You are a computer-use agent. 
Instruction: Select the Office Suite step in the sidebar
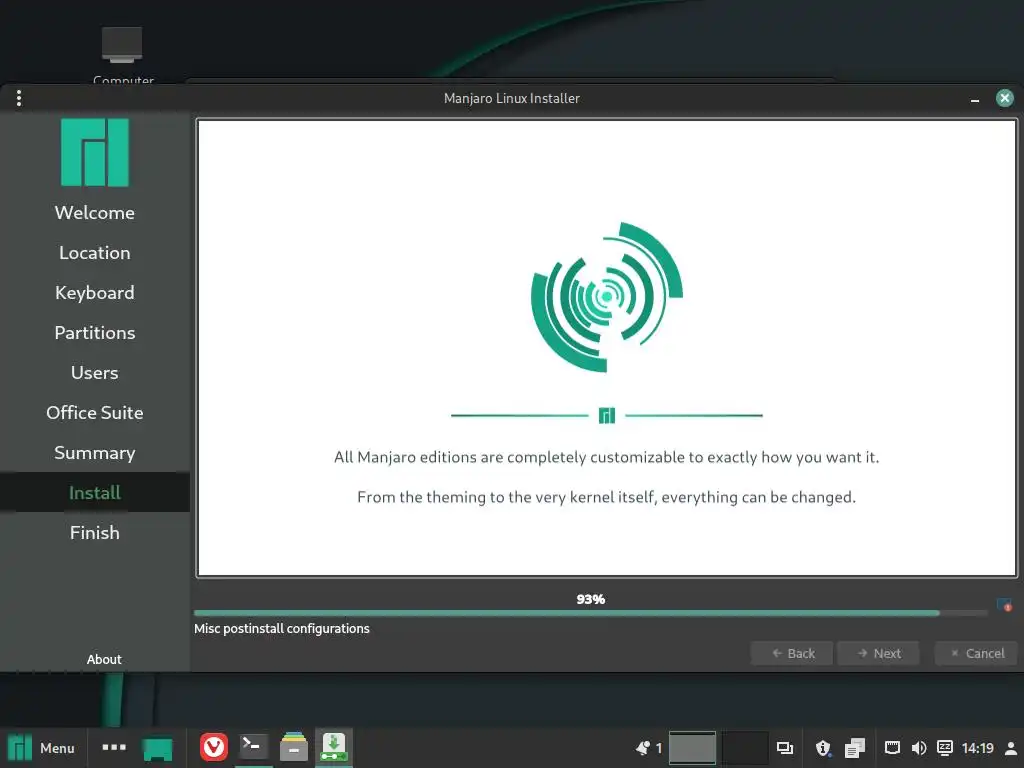(95, 413)
